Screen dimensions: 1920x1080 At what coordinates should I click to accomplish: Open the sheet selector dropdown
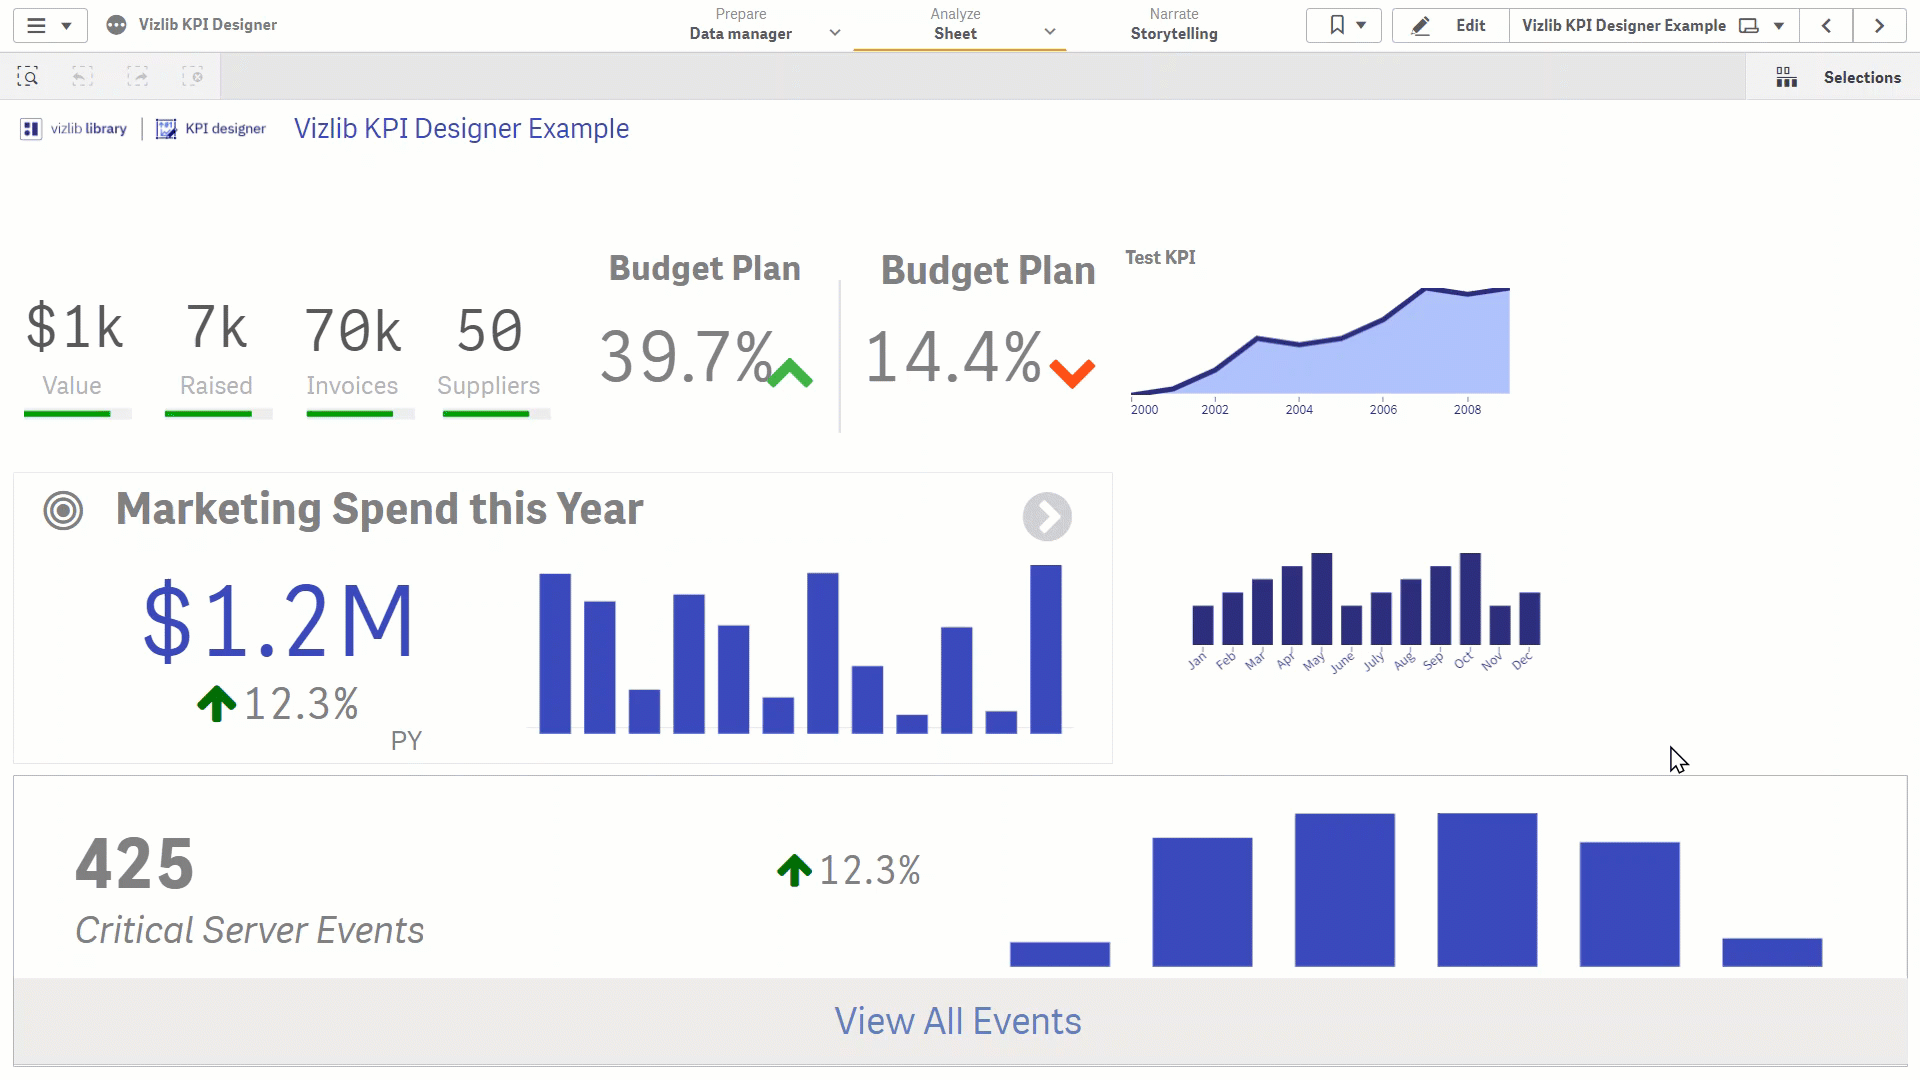(1779, 26)
